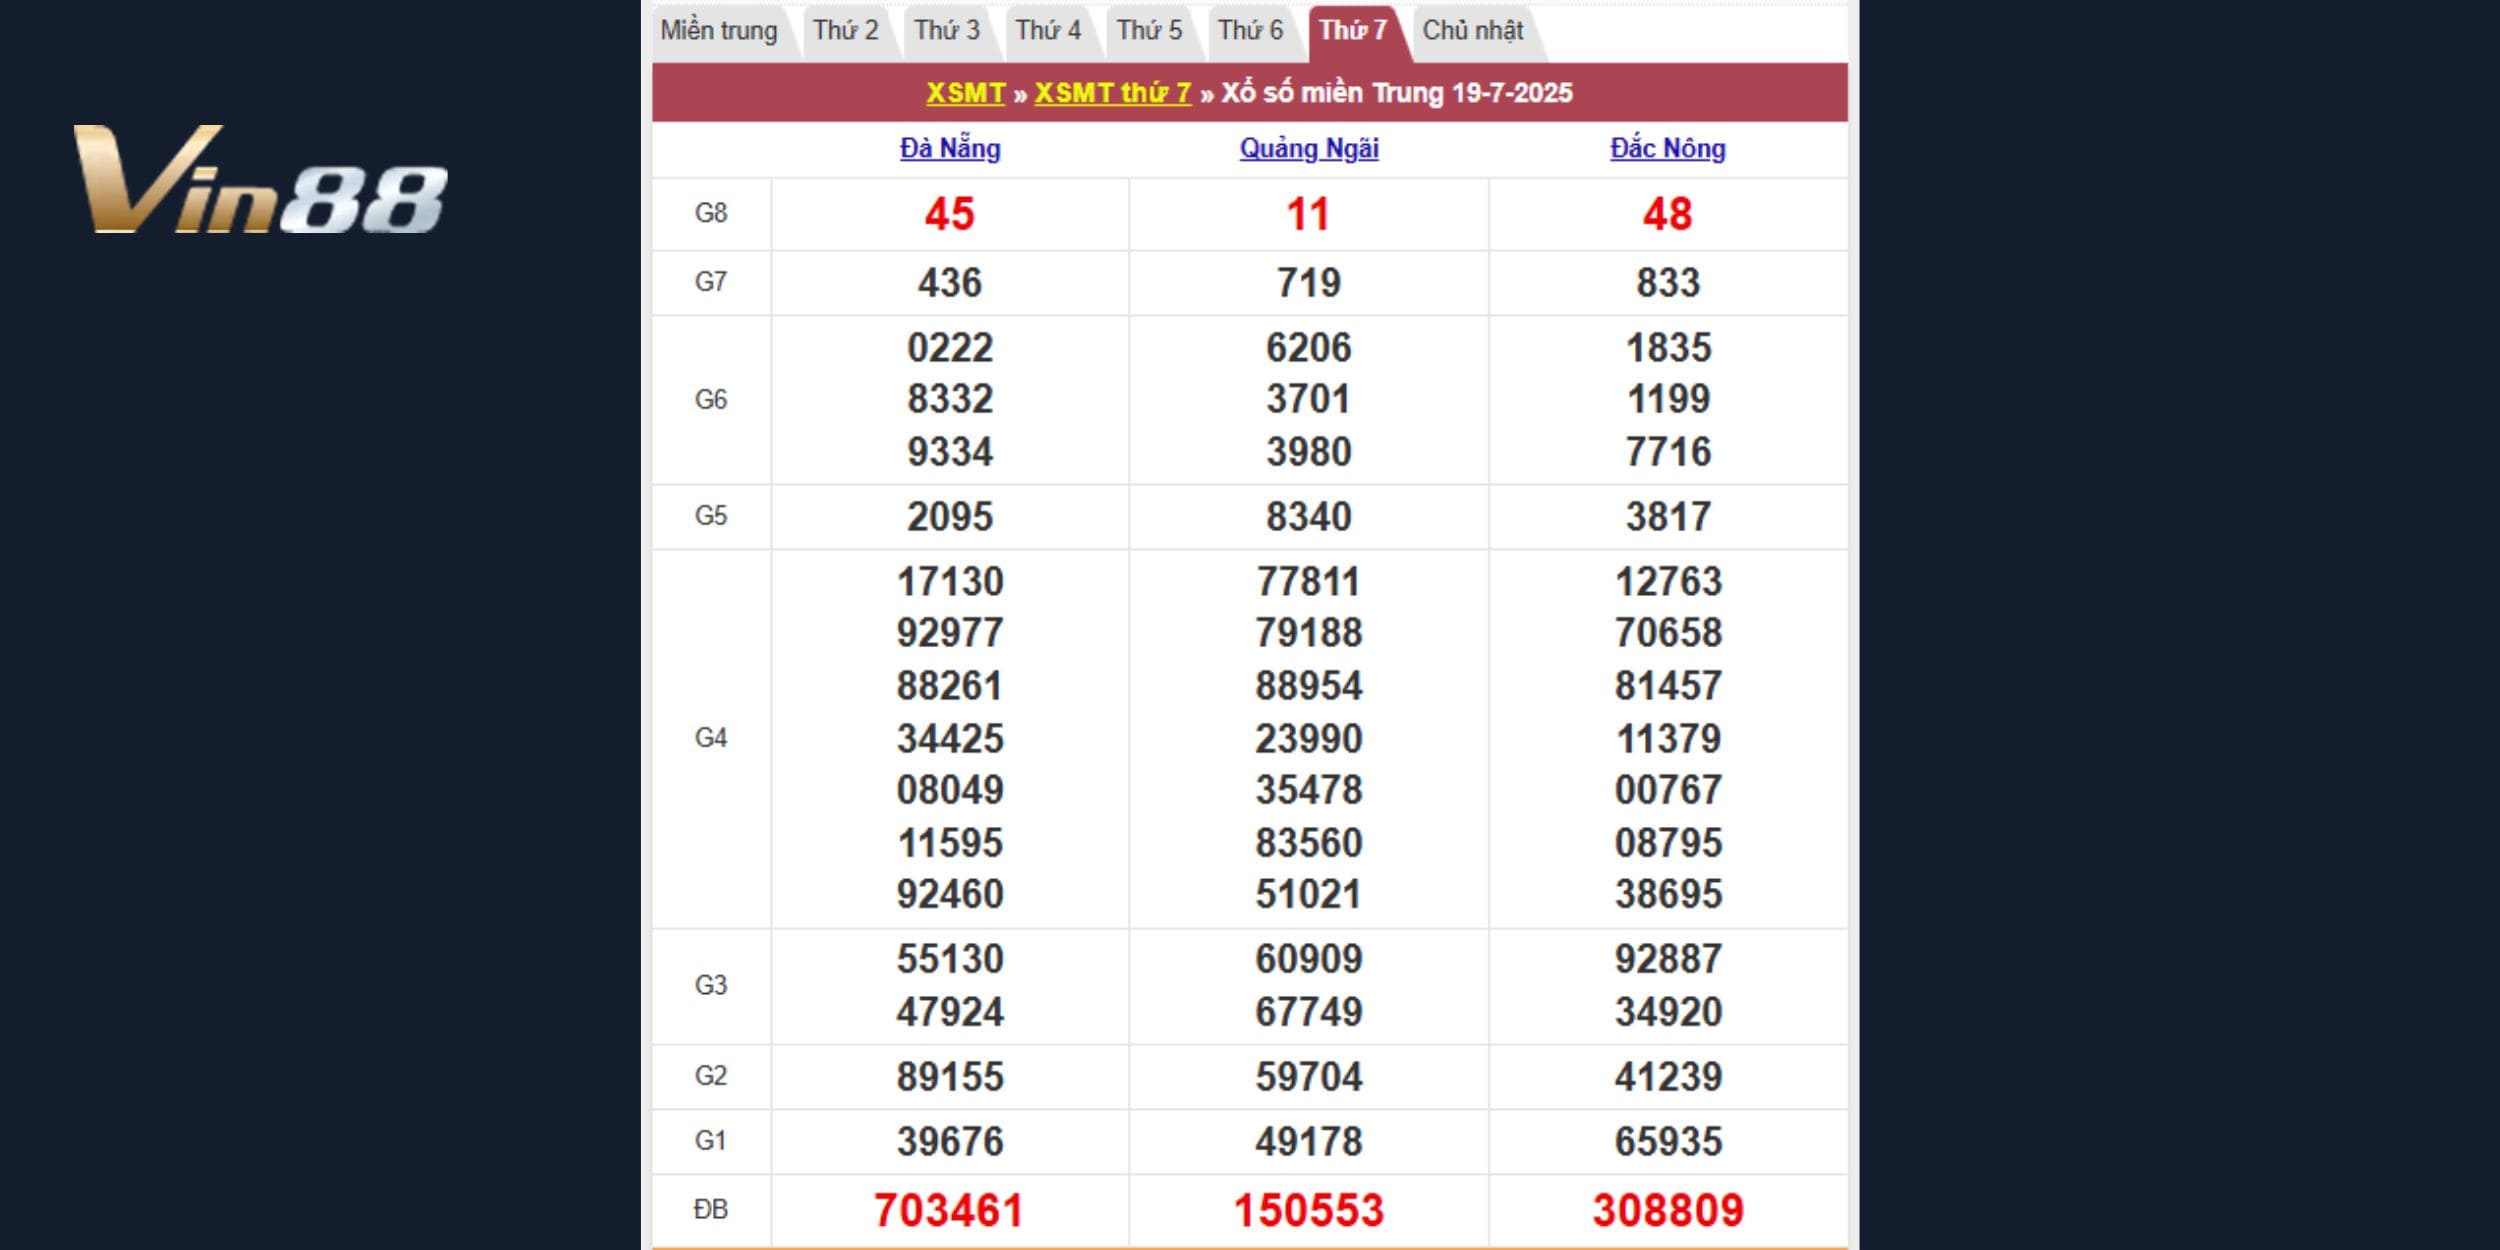Select G4 number 88261

(x=950, y=686)
